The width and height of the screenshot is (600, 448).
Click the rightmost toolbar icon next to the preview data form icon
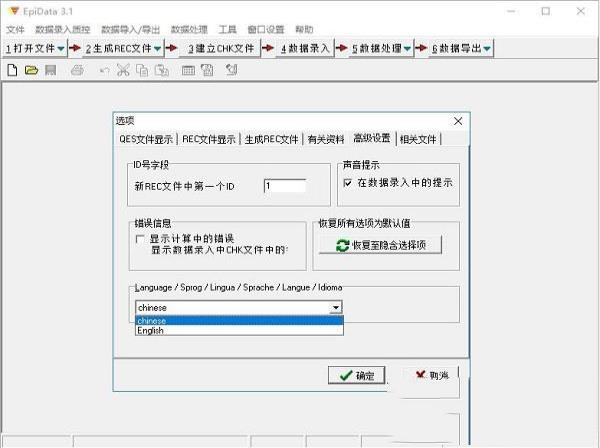click(232, 70)
